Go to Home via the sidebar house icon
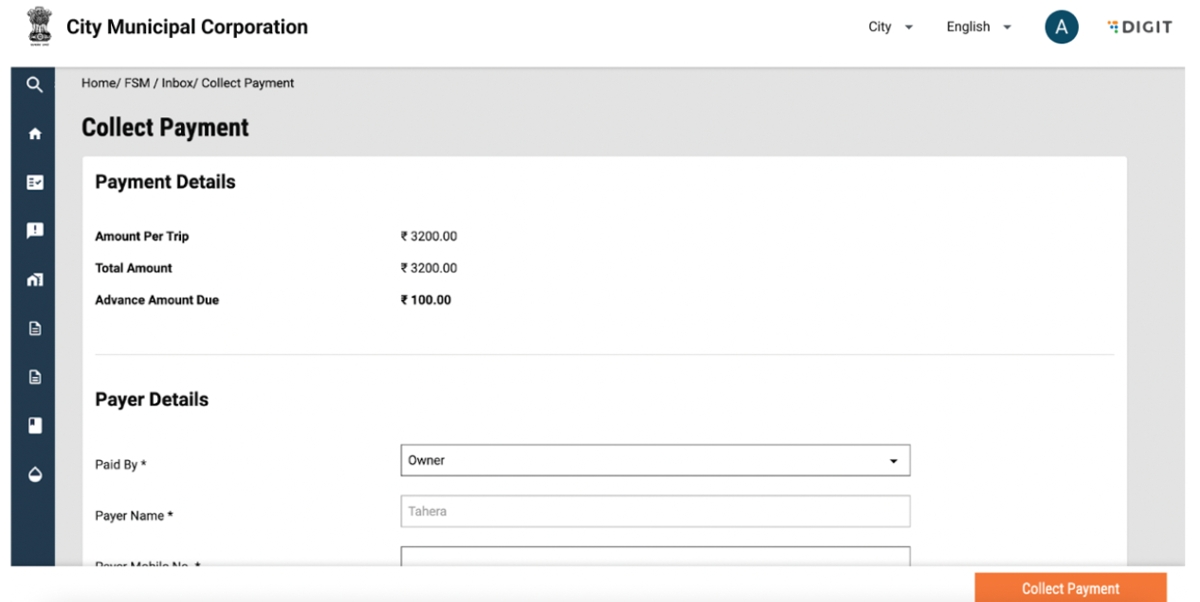 (x=35, y=134)
